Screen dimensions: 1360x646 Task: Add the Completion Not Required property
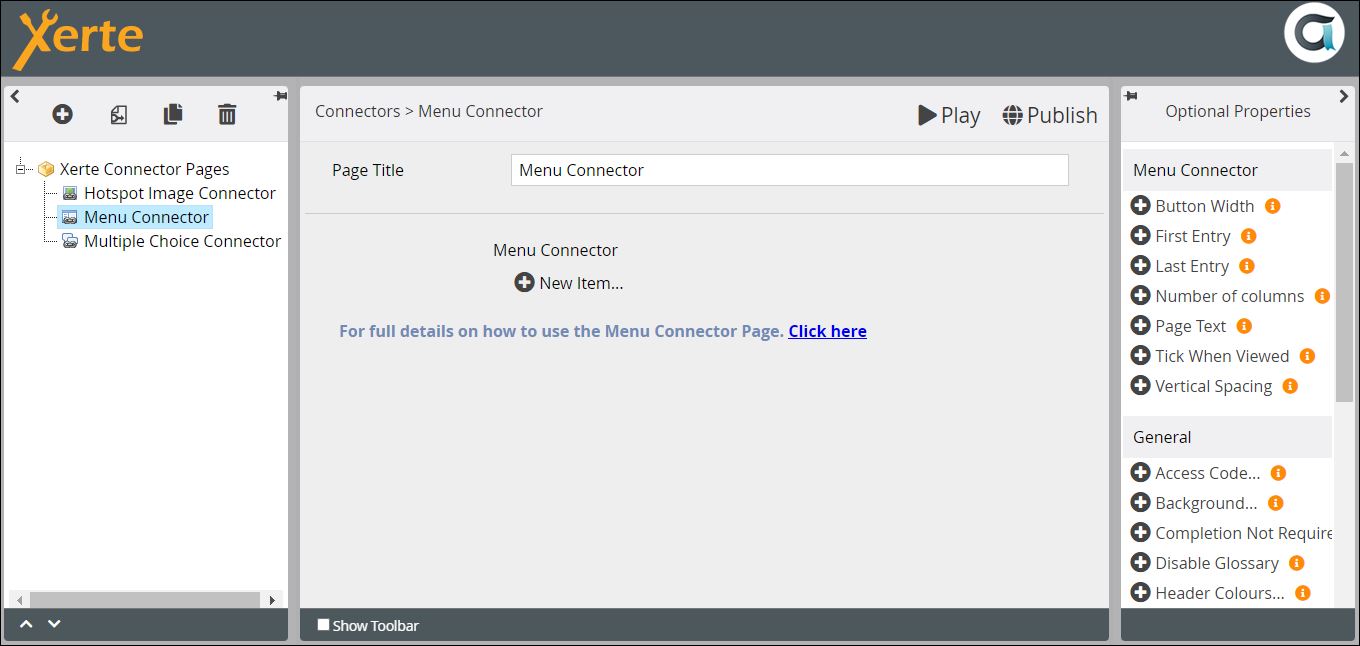click(1140, 532)
